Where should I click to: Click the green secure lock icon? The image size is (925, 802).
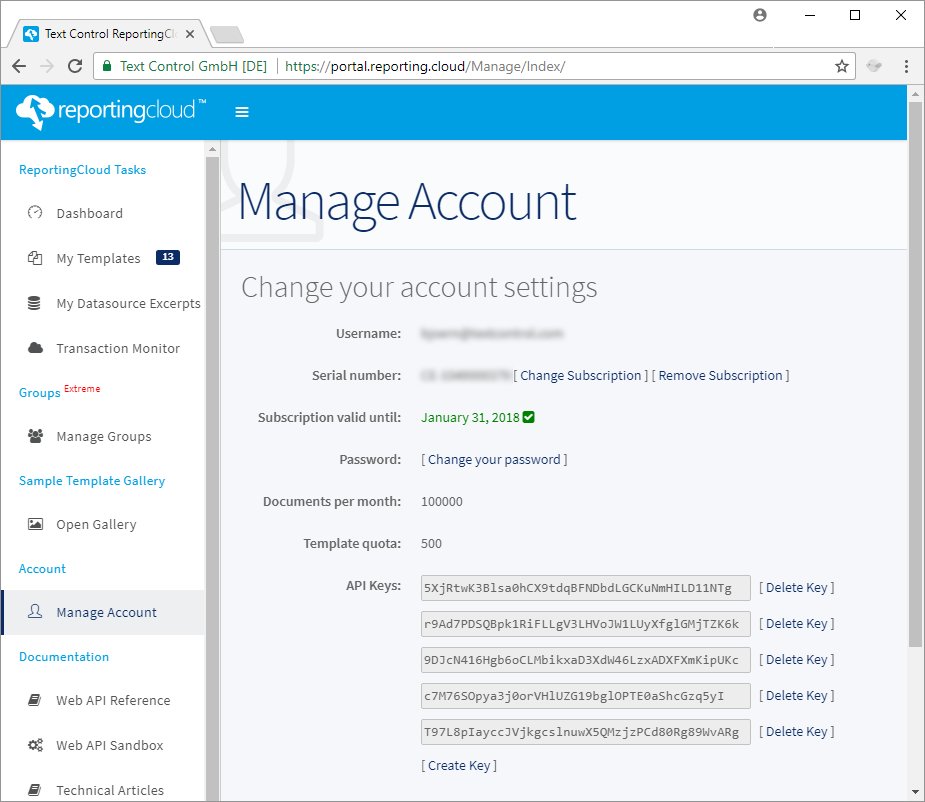(107, 66)
